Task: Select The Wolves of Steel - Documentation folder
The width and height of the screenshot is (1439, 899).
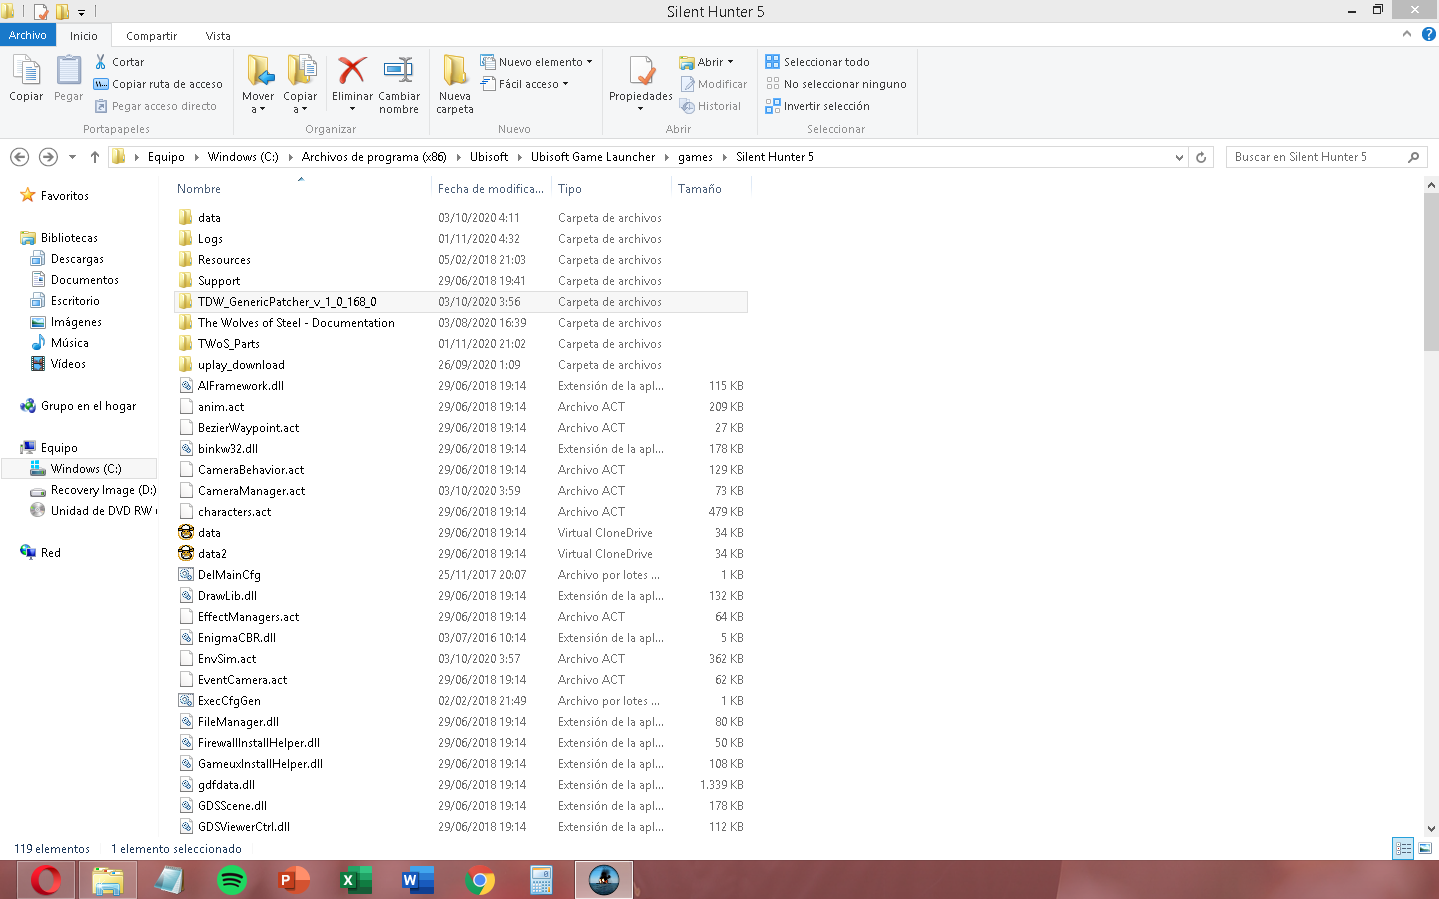Action: pos(460,323)
